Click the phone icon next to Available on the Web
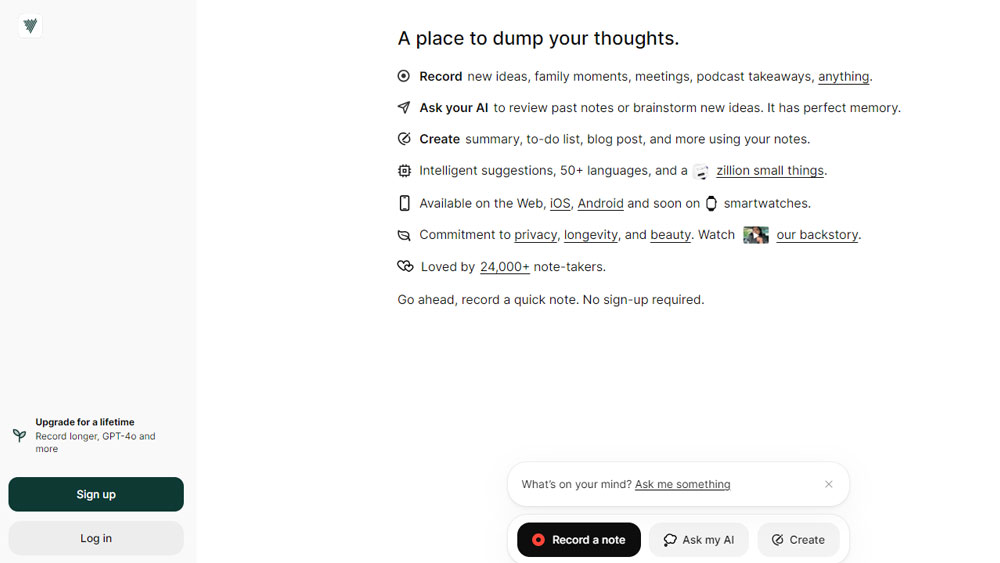 pos(404,203)
